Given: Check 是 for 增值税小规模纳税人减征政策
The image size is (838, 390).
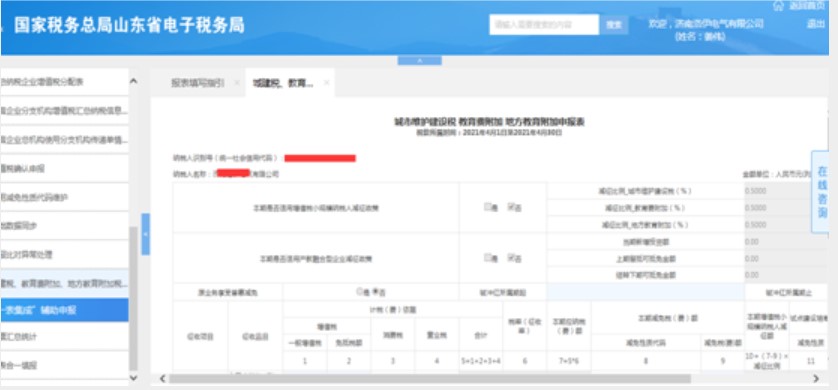Looking at the screenshot, I should pos(487,207).
